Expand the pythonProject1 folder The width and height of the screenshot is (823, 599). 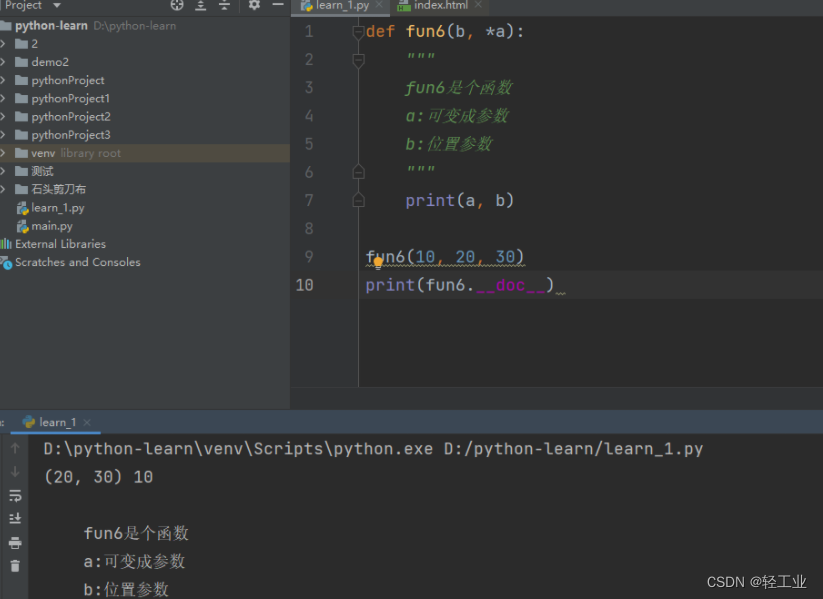tap(3, 98)
